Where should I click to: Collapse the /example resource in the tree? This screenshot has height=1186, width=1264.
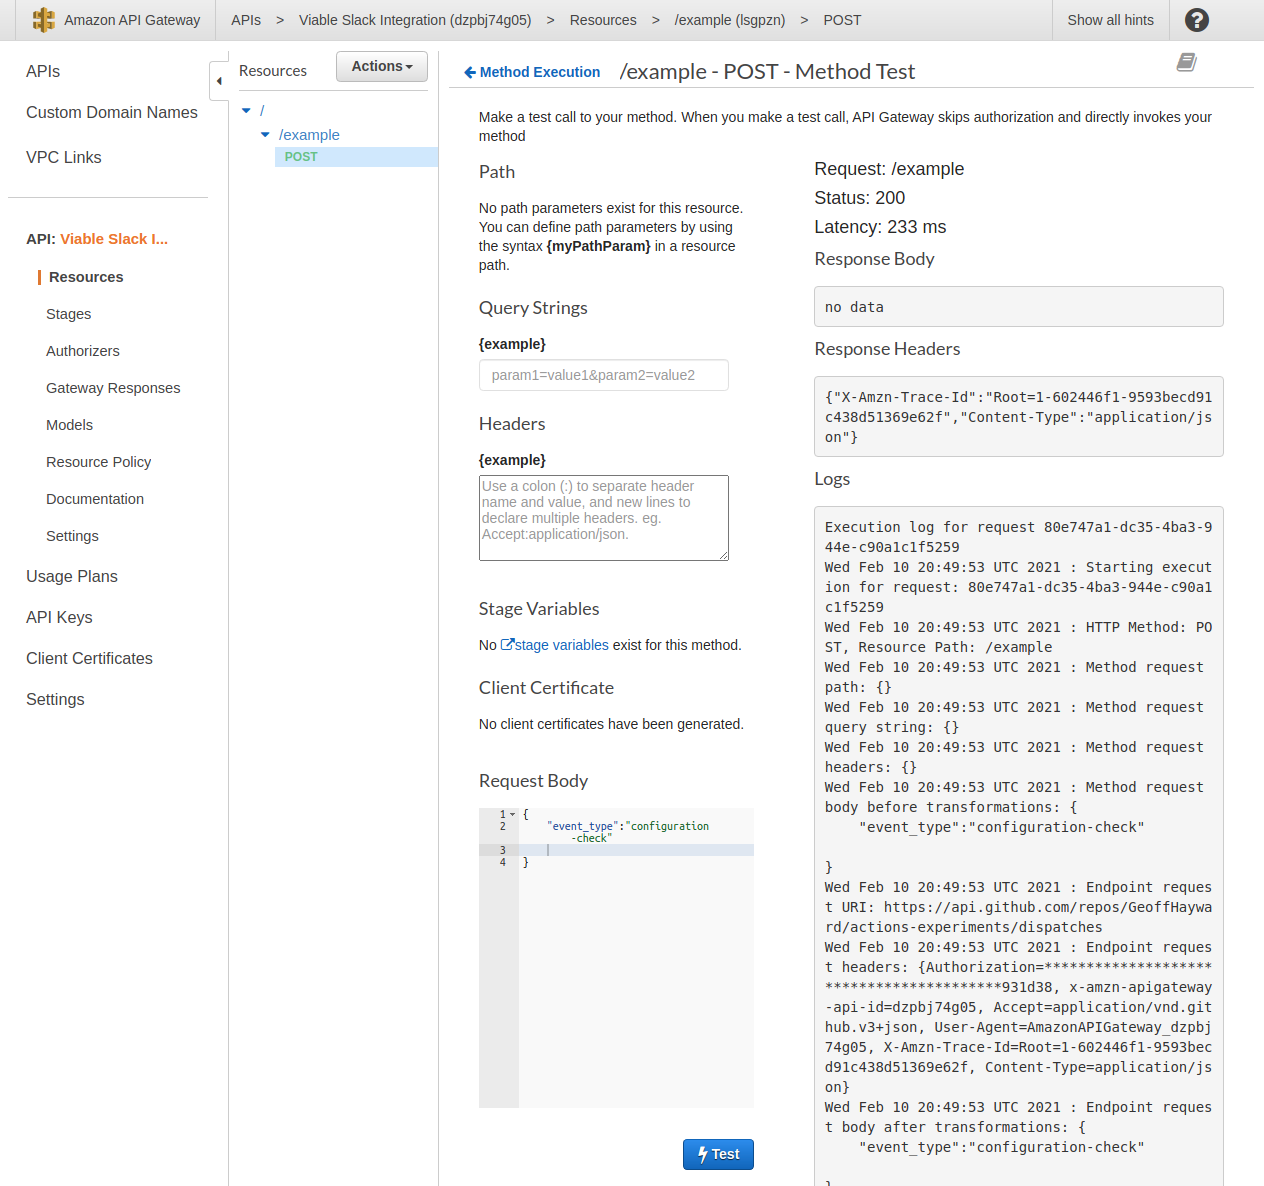coord(265,134)
